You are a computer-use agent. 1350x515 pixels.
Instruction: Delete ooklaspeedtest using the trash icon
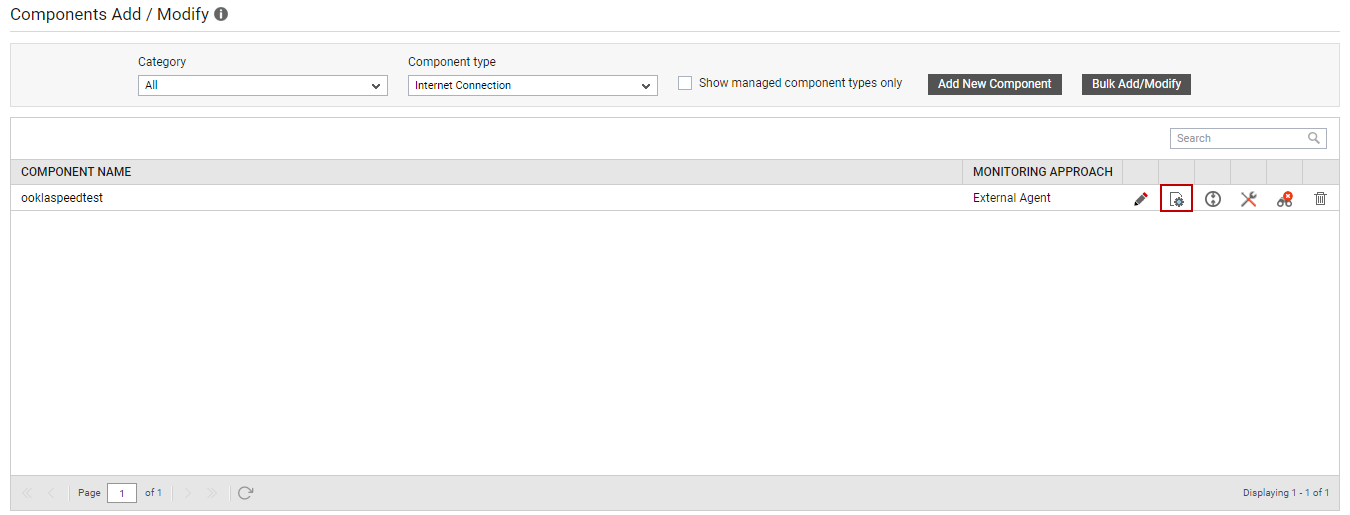[1320, 199]
